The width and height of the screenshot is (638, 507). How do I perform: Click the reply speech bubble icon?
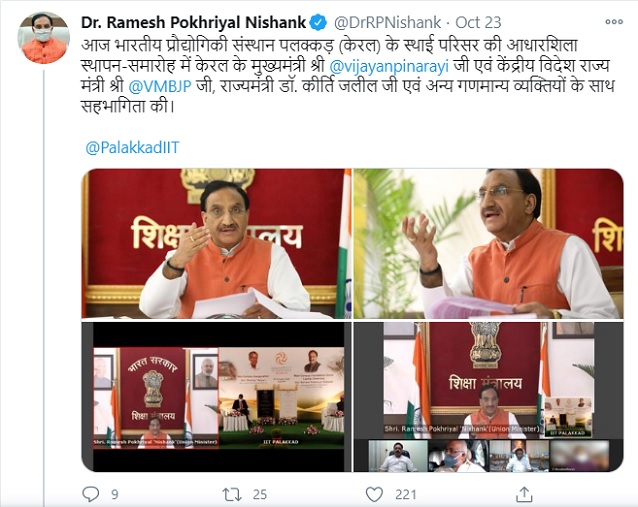90,494
